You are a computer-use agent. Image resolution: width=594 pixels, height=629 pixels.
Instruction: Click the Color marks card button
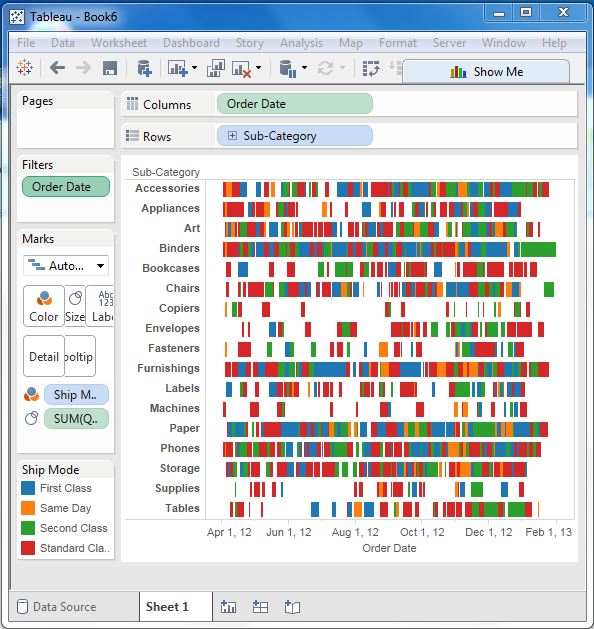pyautogui.click(x=44, y=306)
